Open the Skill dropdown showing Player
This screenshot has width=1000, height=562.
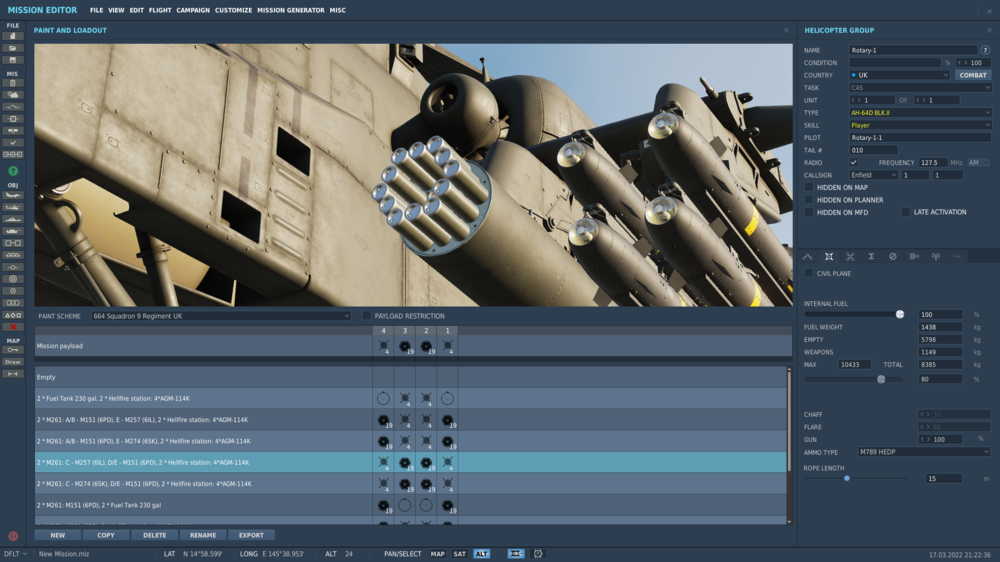coord(920,125)
